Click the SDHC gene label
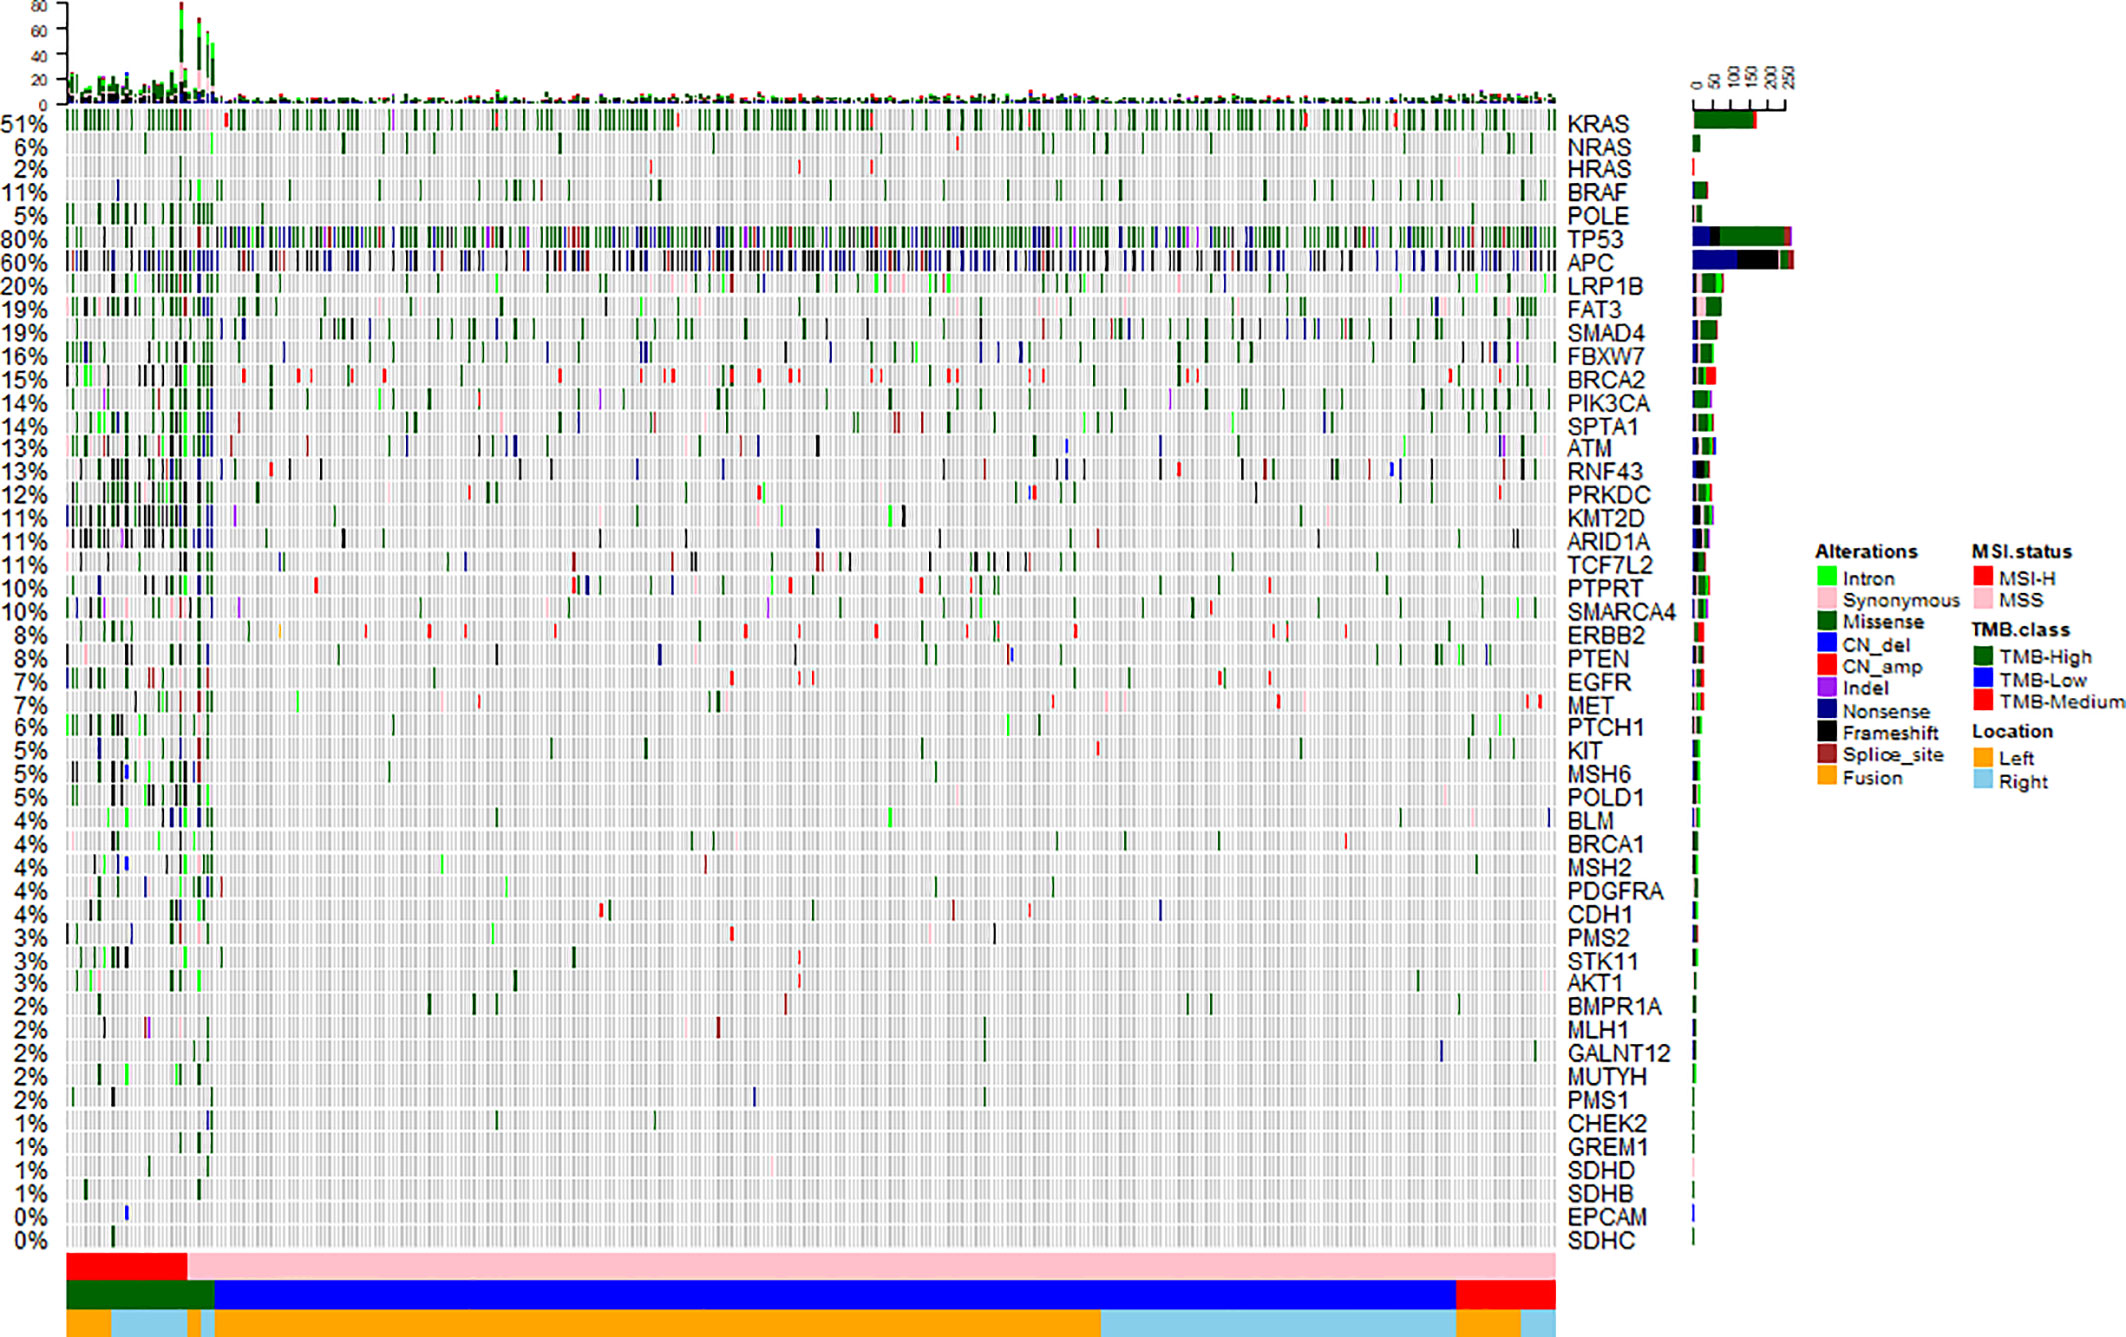2126x1337 pixels. pos(1601,1240)
